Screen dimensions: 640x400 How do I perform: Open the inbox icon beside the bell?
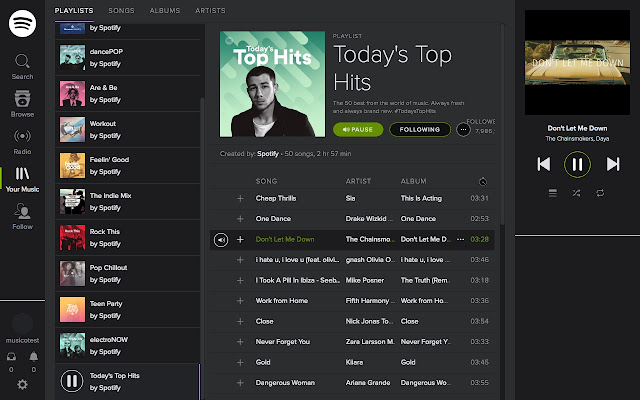pos(11,357)
